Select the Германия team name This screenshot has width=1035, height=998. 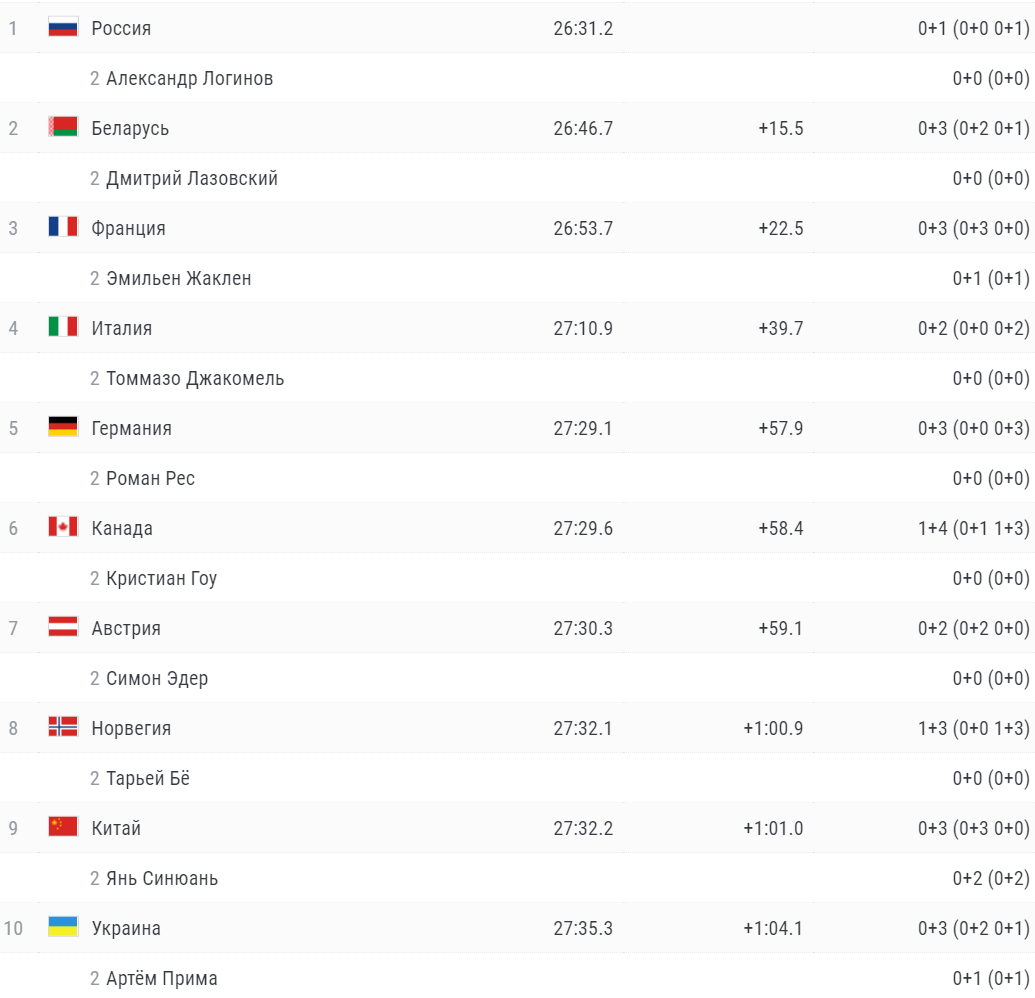(131, 428)
